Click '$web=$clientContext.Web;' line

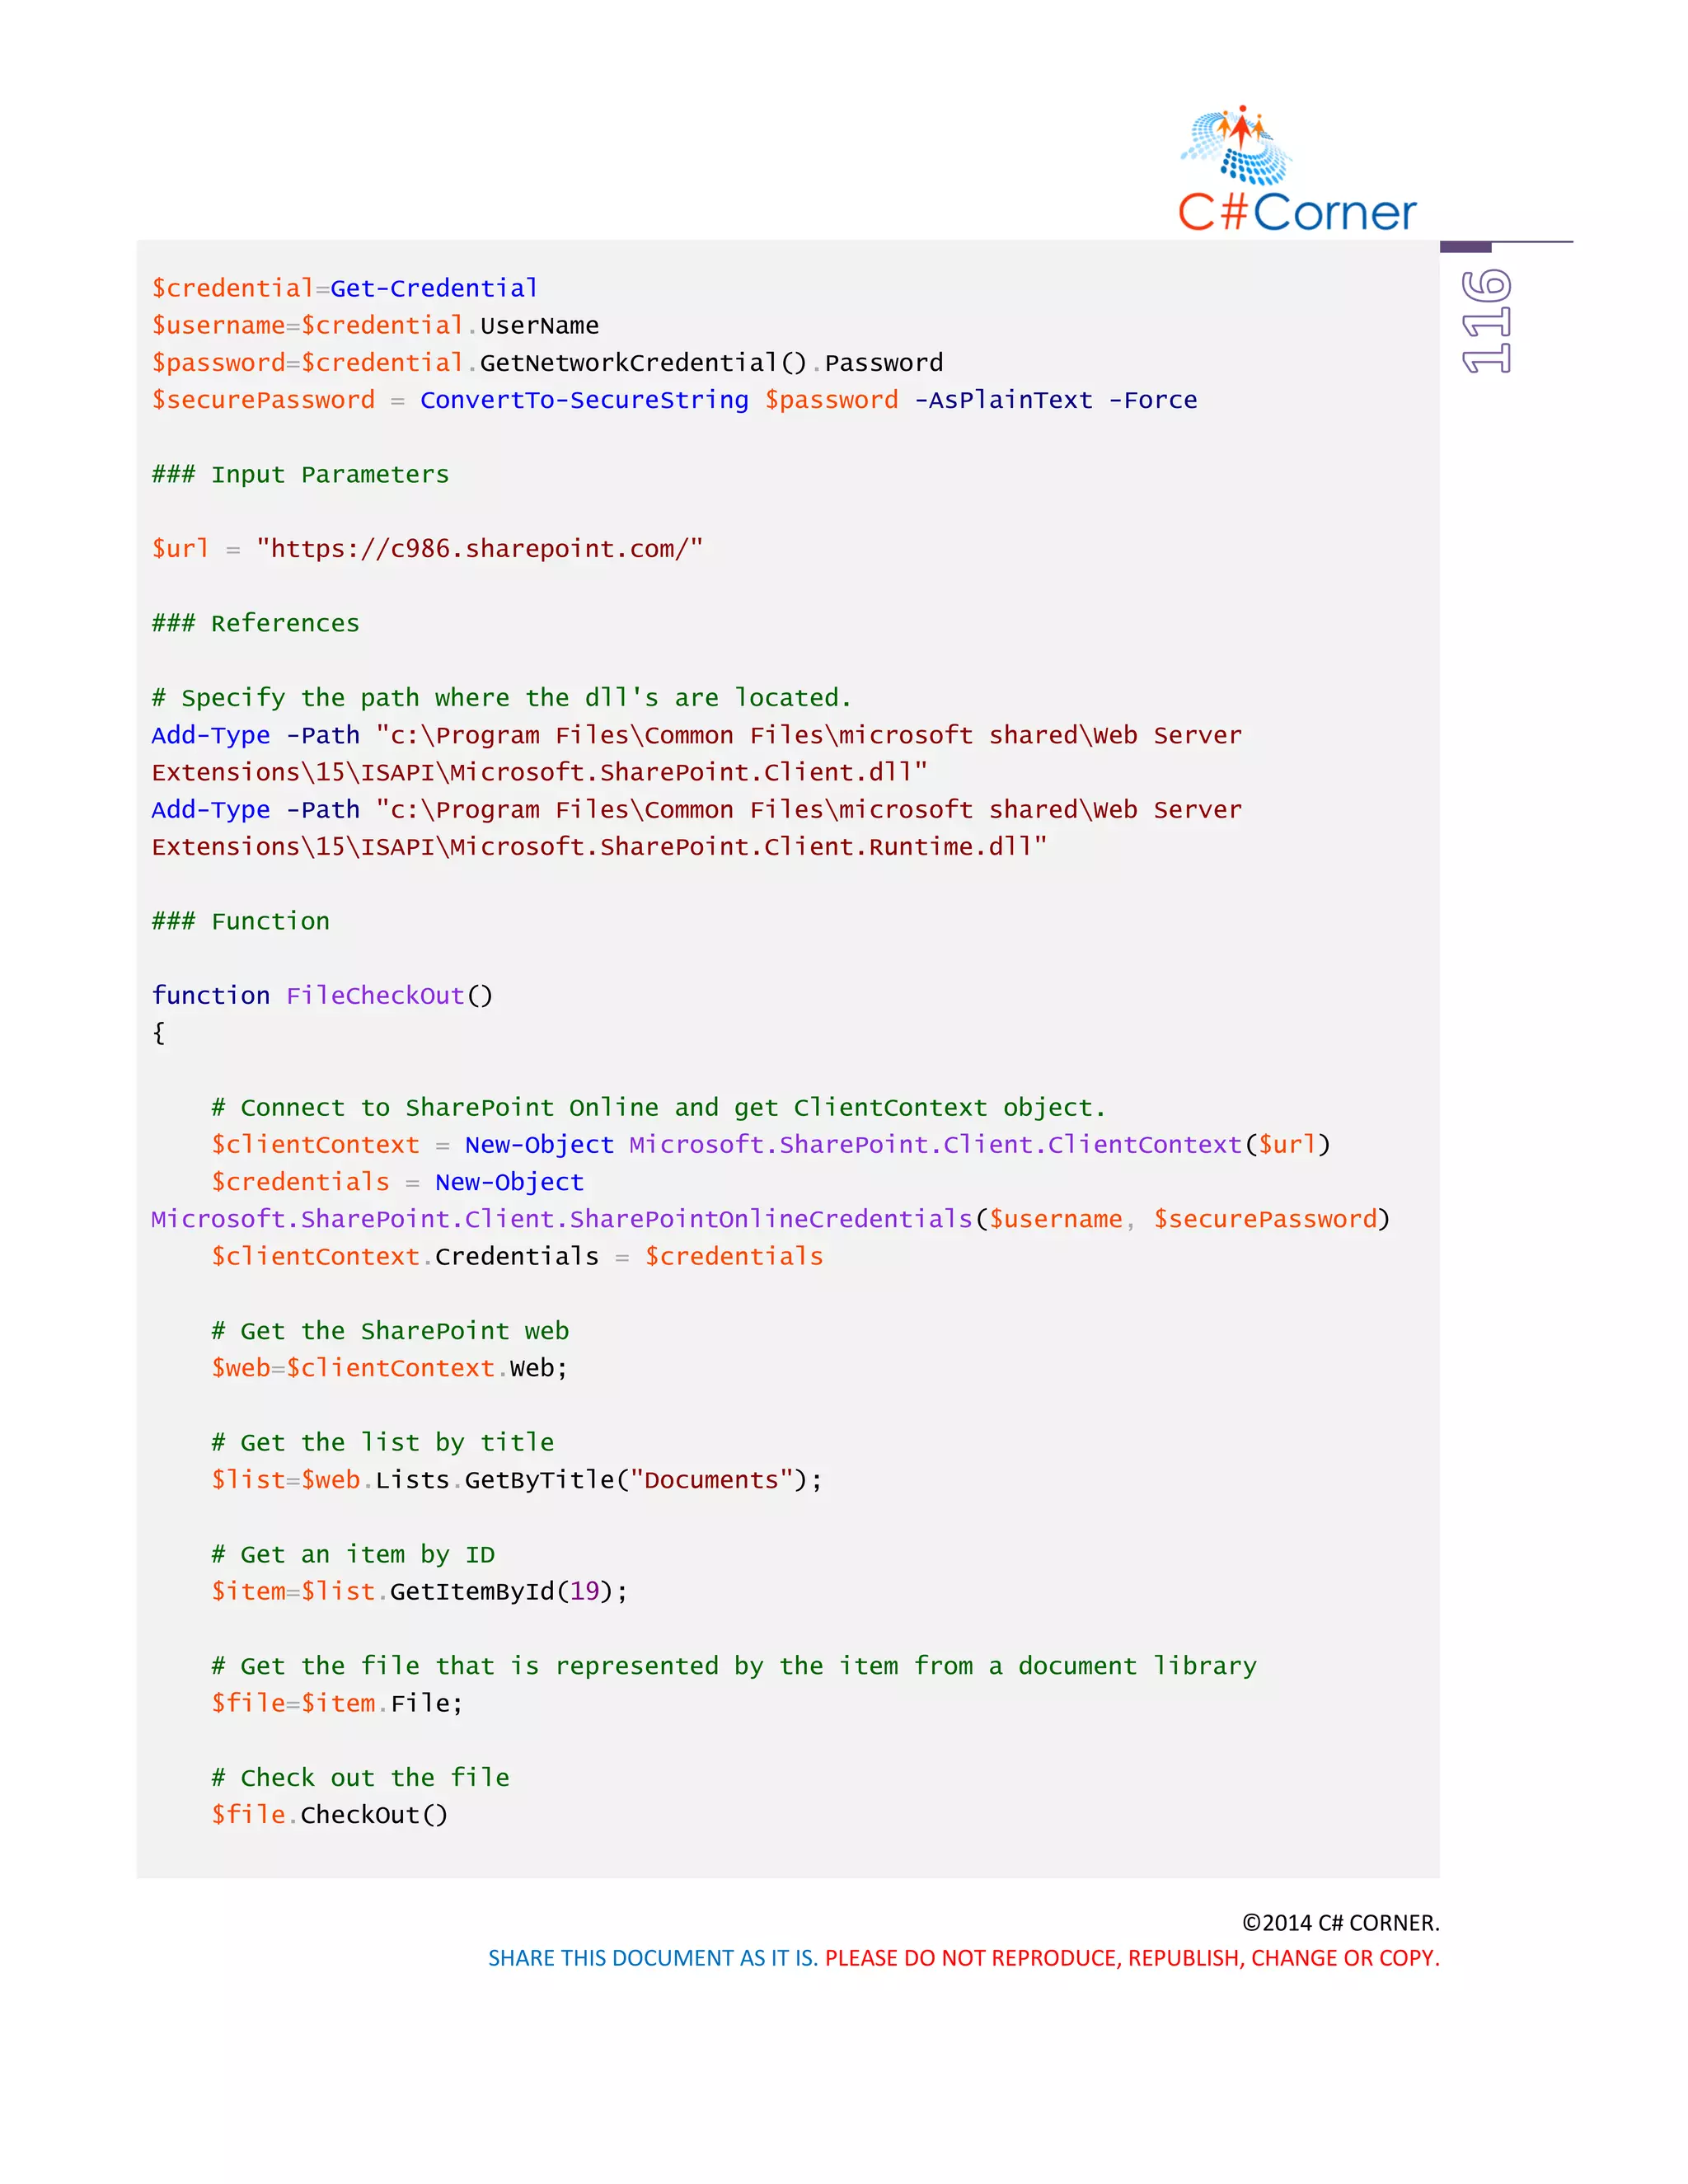(x=389, y=1367)
